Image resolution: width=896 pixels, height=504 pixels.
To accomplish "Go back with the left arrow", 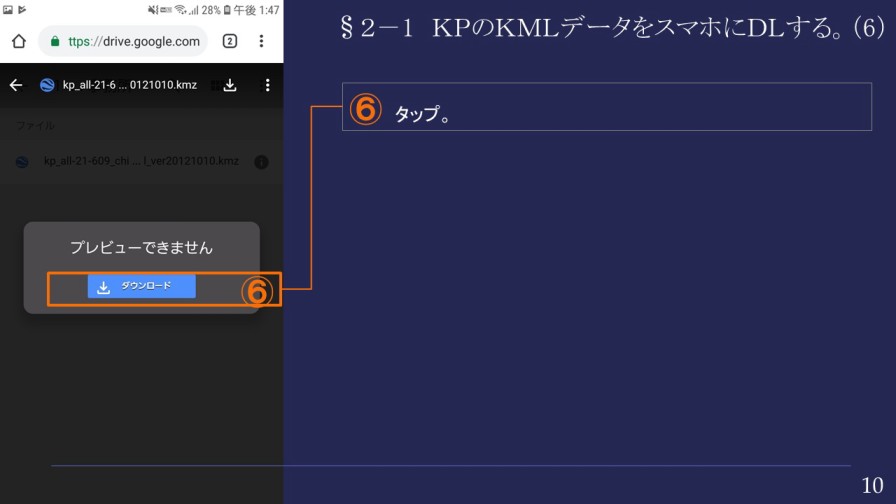I will [x=16, y=86].
